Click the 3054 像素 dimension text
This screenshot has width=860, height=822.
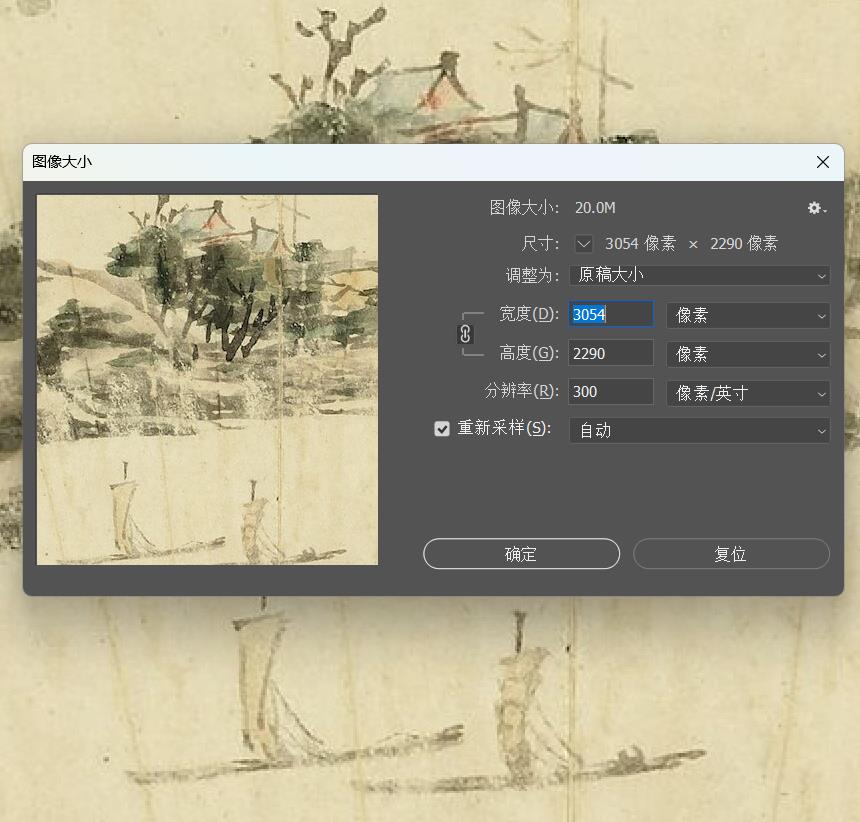tap(640, 243)
